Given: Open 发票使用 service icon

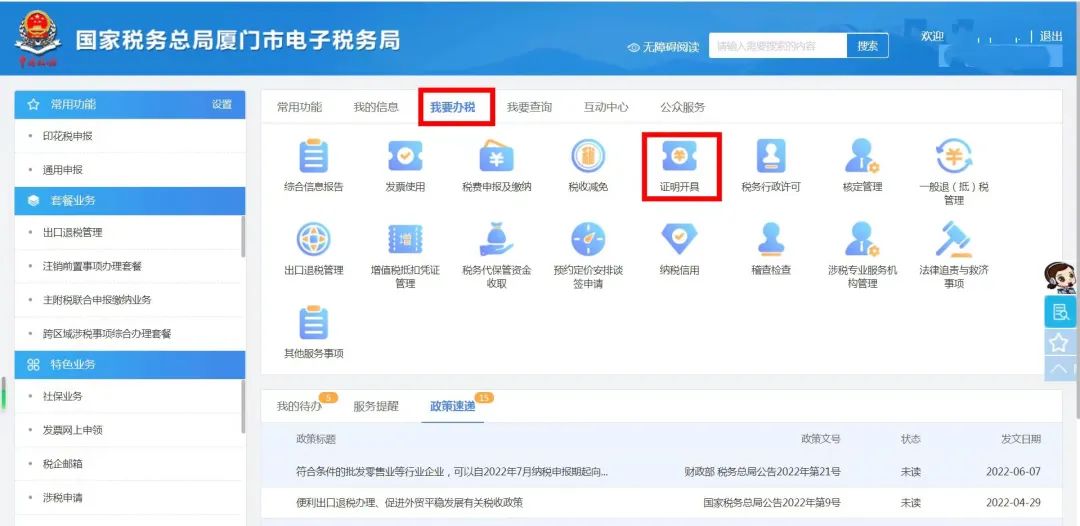Looking at the screenshot, I should [404, 158].
